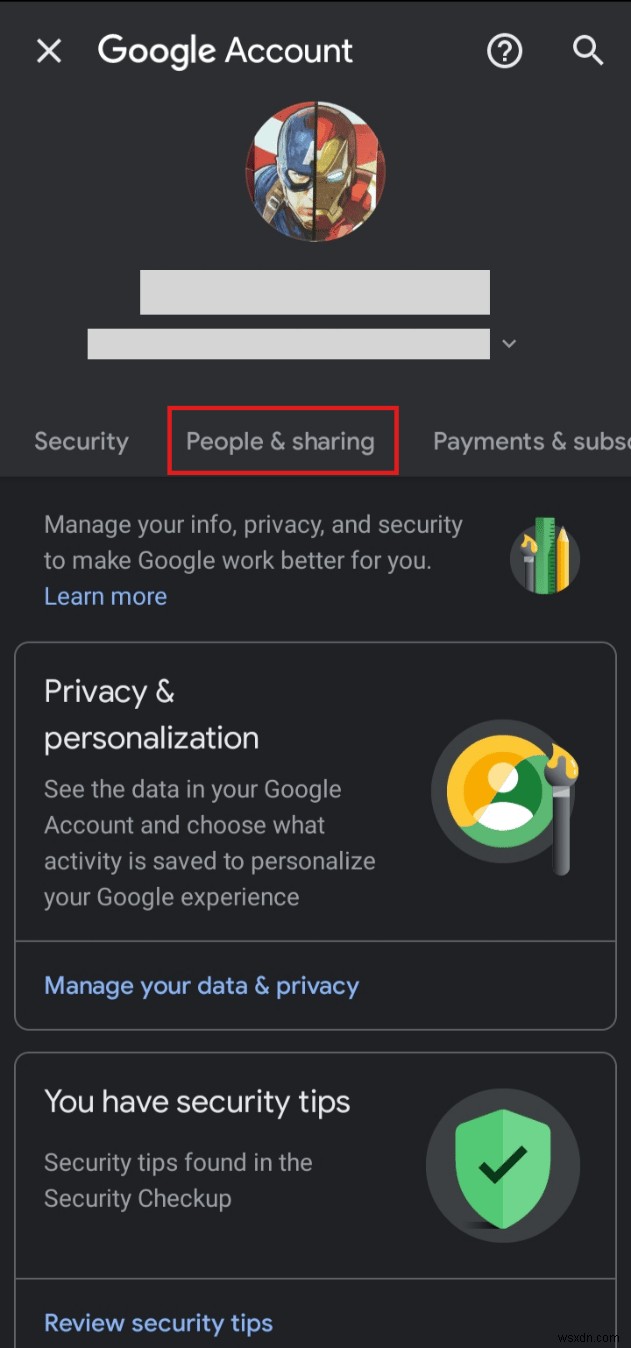This screenshot has width=631, height=1348.
Task: Select the People & sharing tab
Action: (281, 441)
